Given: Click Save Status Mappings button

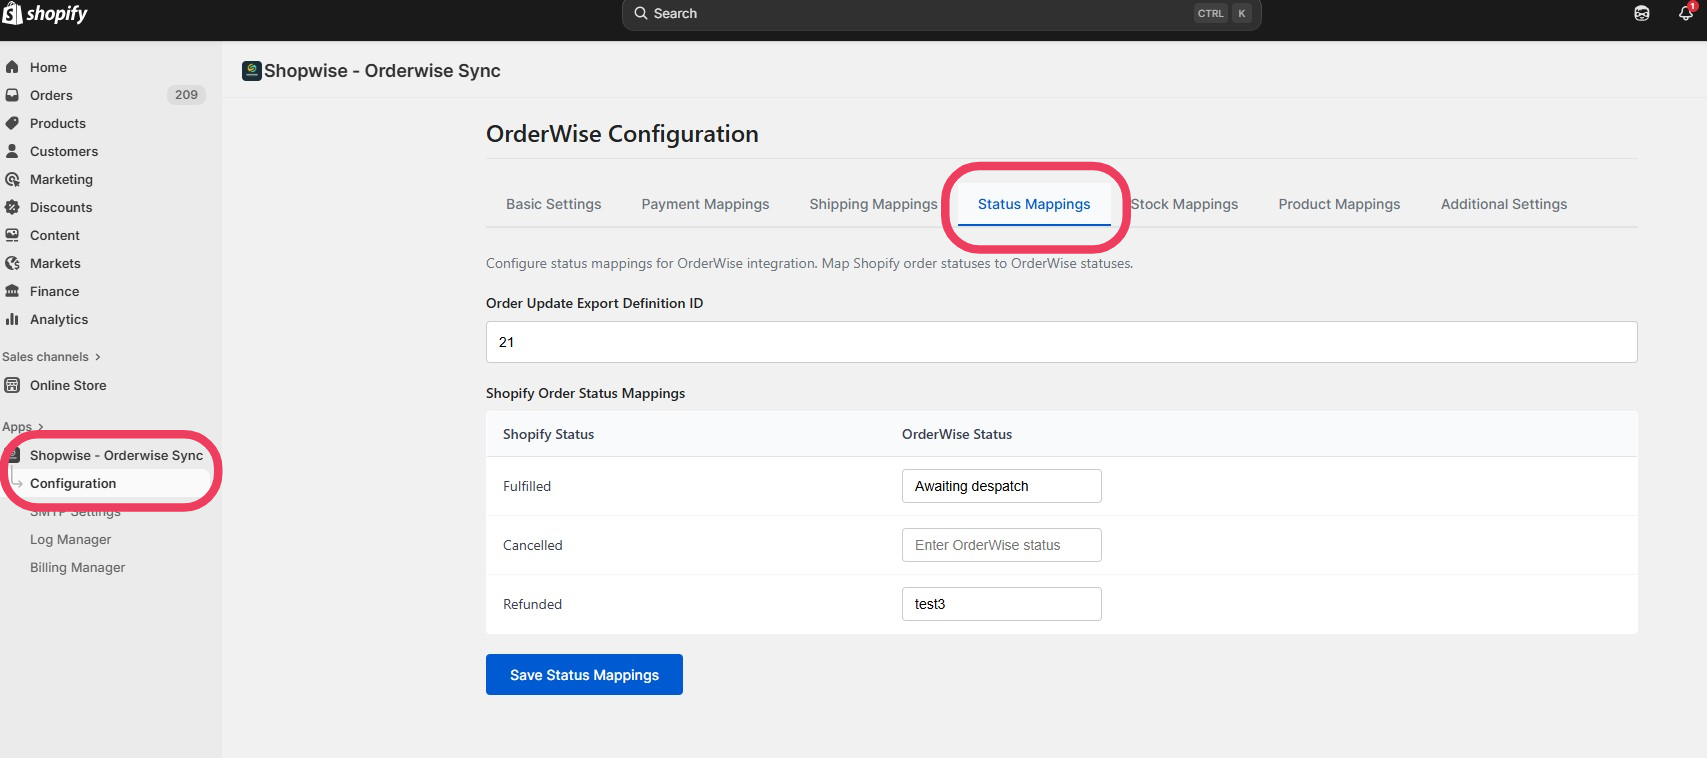Looking at the screenshot, I should click(584, 675).
